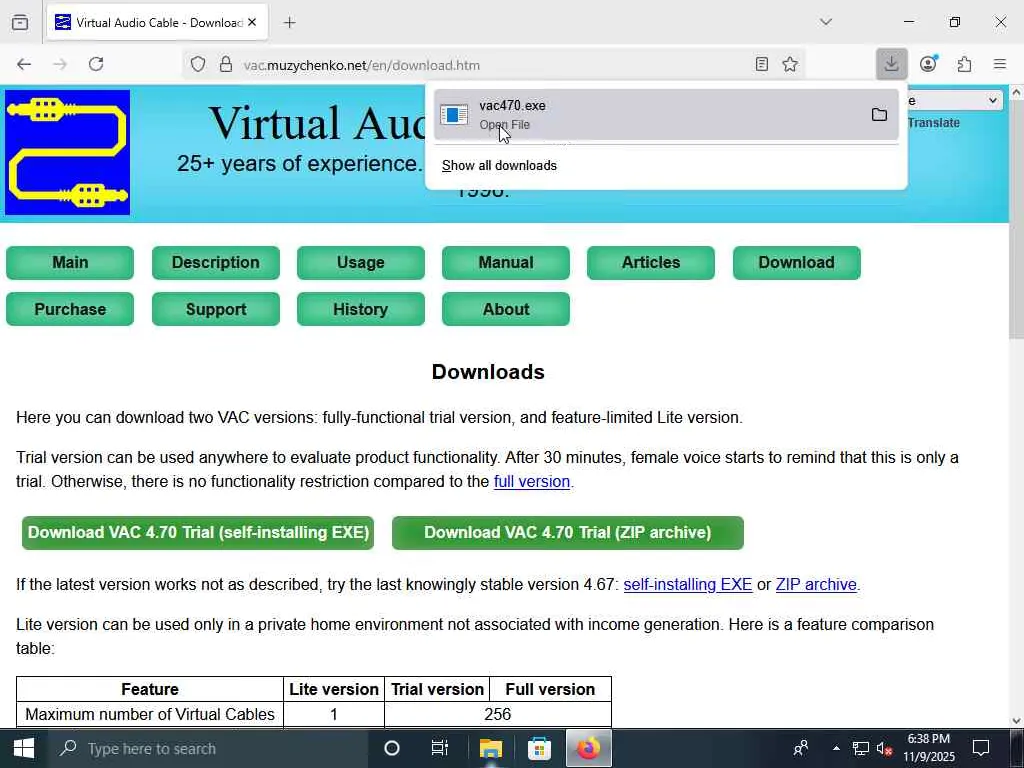Open the volume tray icon
This screenshot has width=1024, height=768.
[x=884, y=749]
